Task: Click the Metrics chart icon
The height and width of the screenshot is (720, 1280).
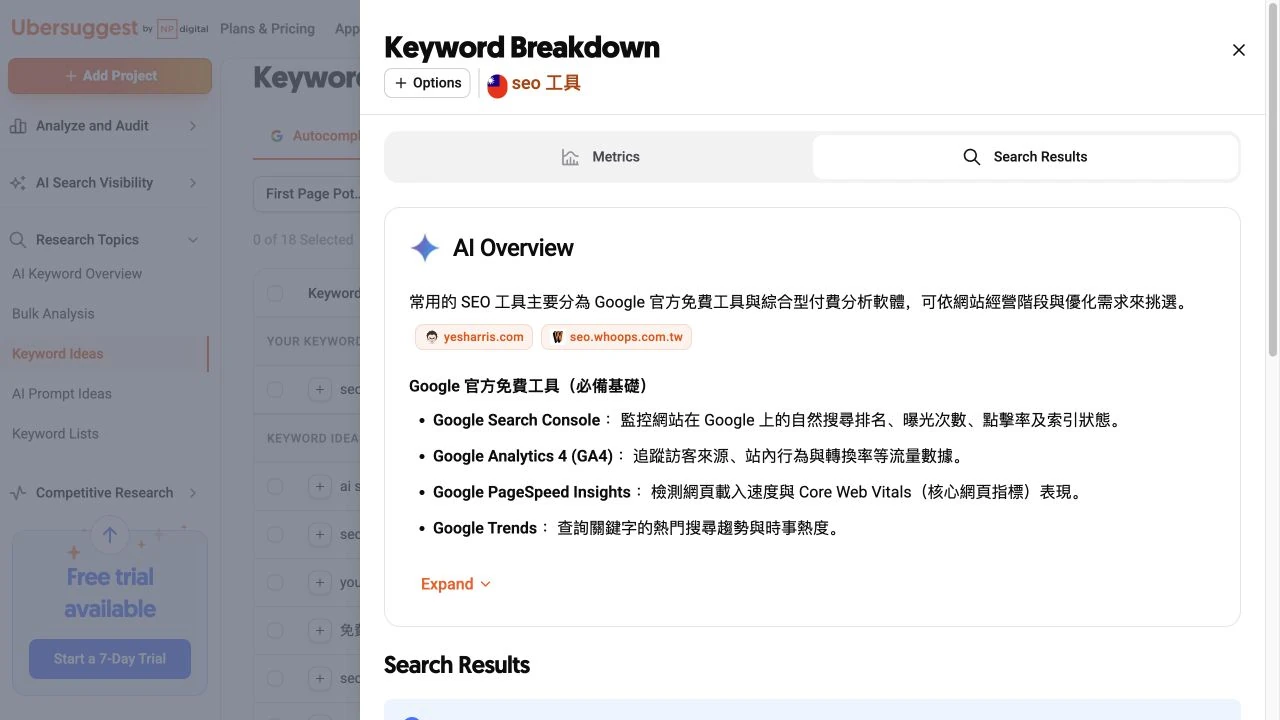Action: click(570, 157)
